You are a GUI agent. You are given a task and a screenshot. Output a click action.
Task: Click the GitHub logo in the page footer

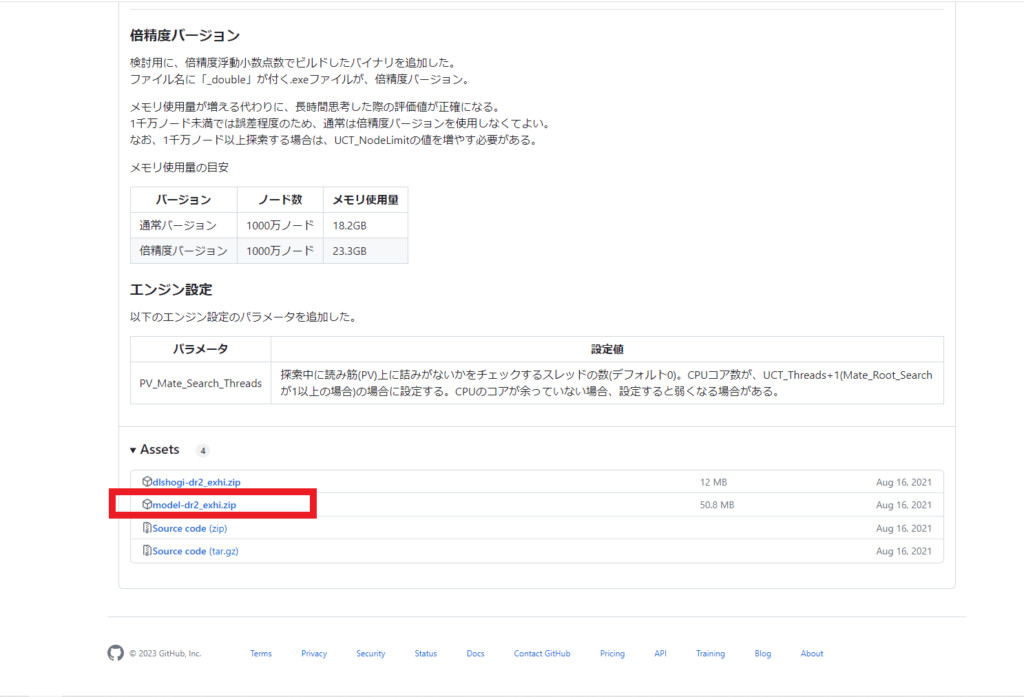[115, 653]
